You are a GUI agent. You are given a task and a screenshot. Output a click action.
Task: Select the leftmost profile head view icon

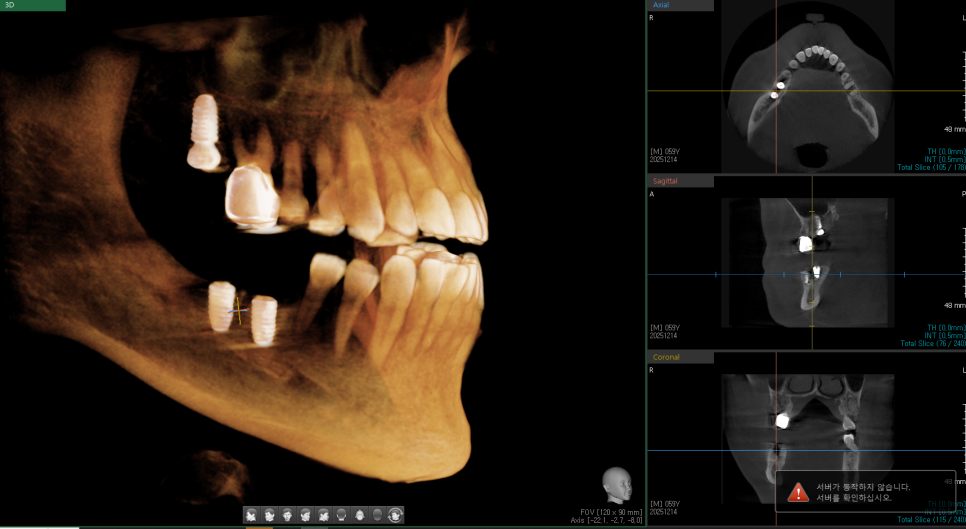251,515
